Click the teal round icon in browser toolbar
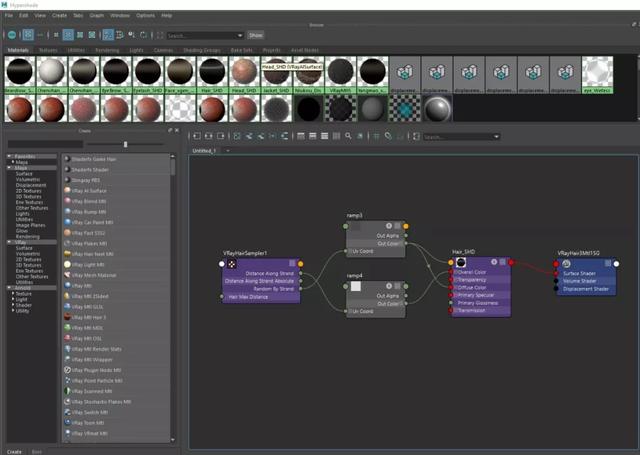 [12, 35]
